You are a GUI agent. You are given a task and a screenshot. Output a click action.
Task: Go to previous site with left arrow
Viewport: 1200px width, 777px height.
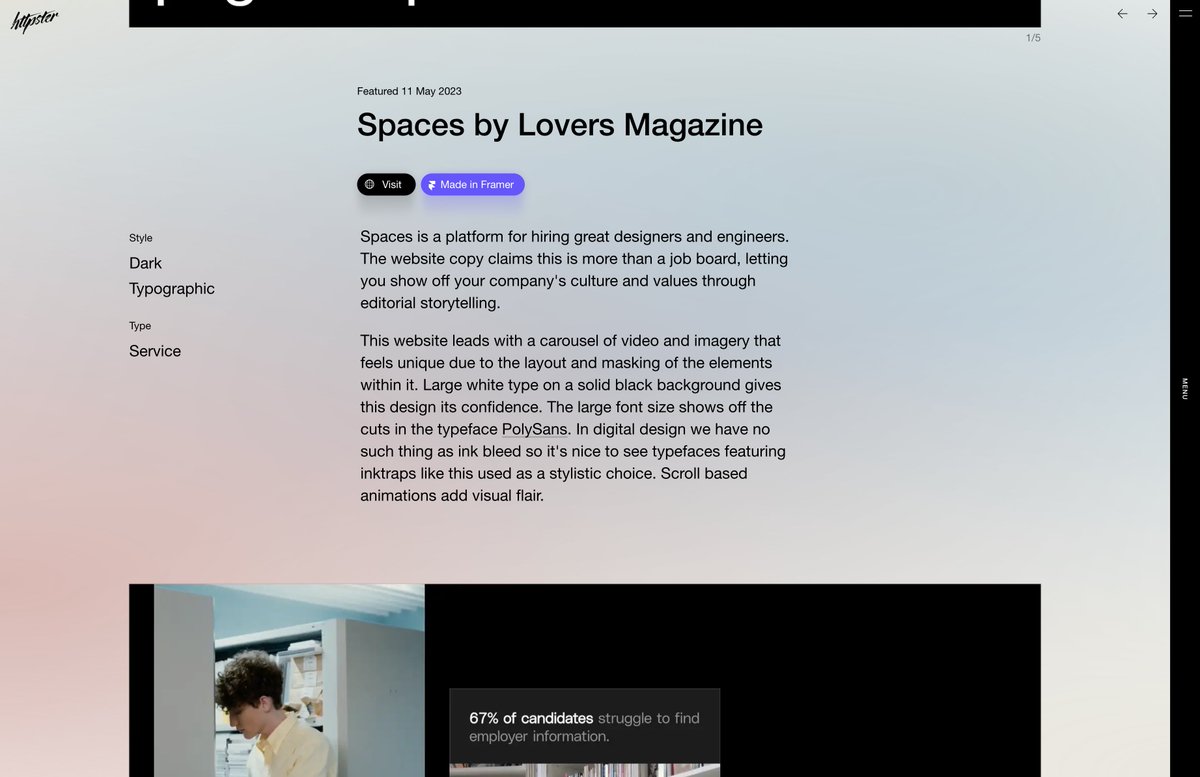point(1122,14)
